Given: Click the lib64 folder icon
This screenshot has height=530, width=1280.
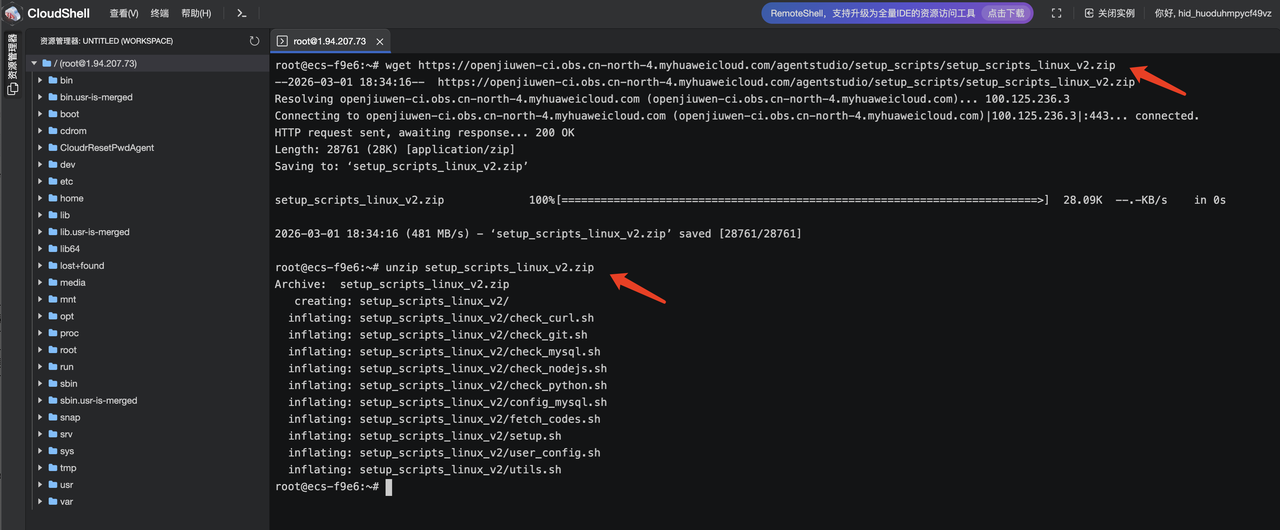Looking at the screenshot, I should [53, 248].
